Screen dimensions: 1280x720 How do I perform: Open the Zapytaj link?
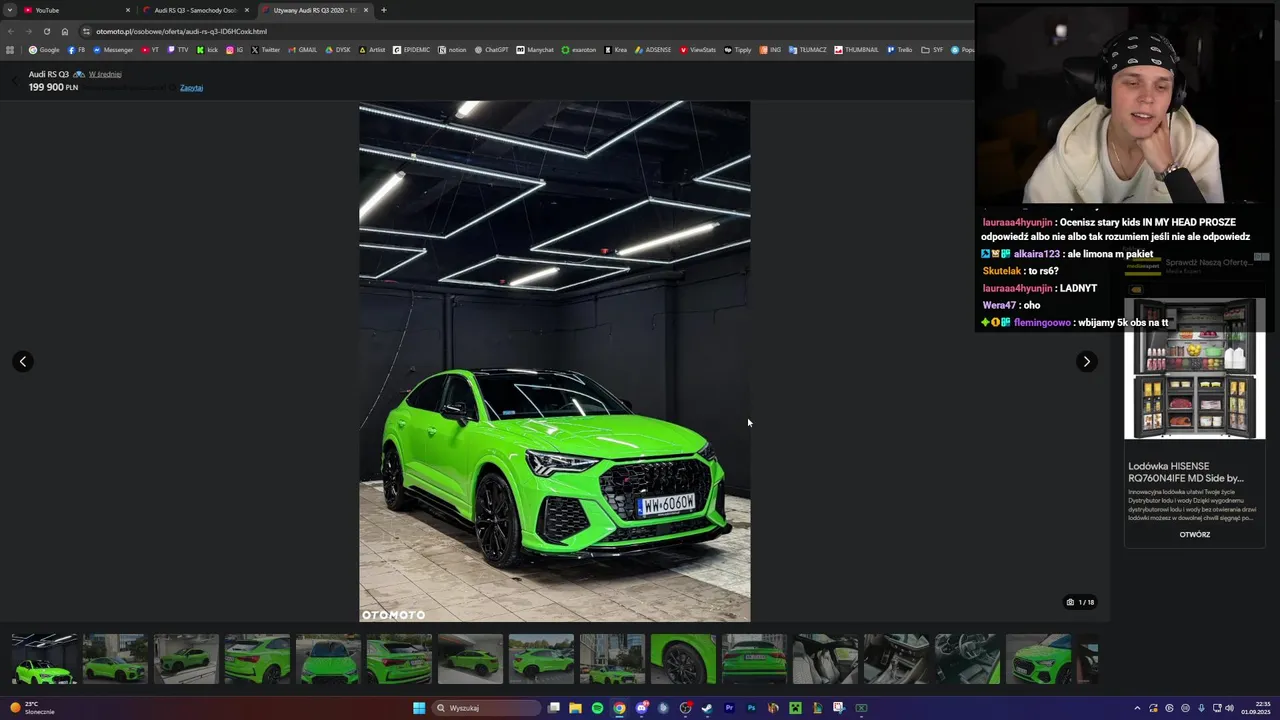tap(191, 88)
